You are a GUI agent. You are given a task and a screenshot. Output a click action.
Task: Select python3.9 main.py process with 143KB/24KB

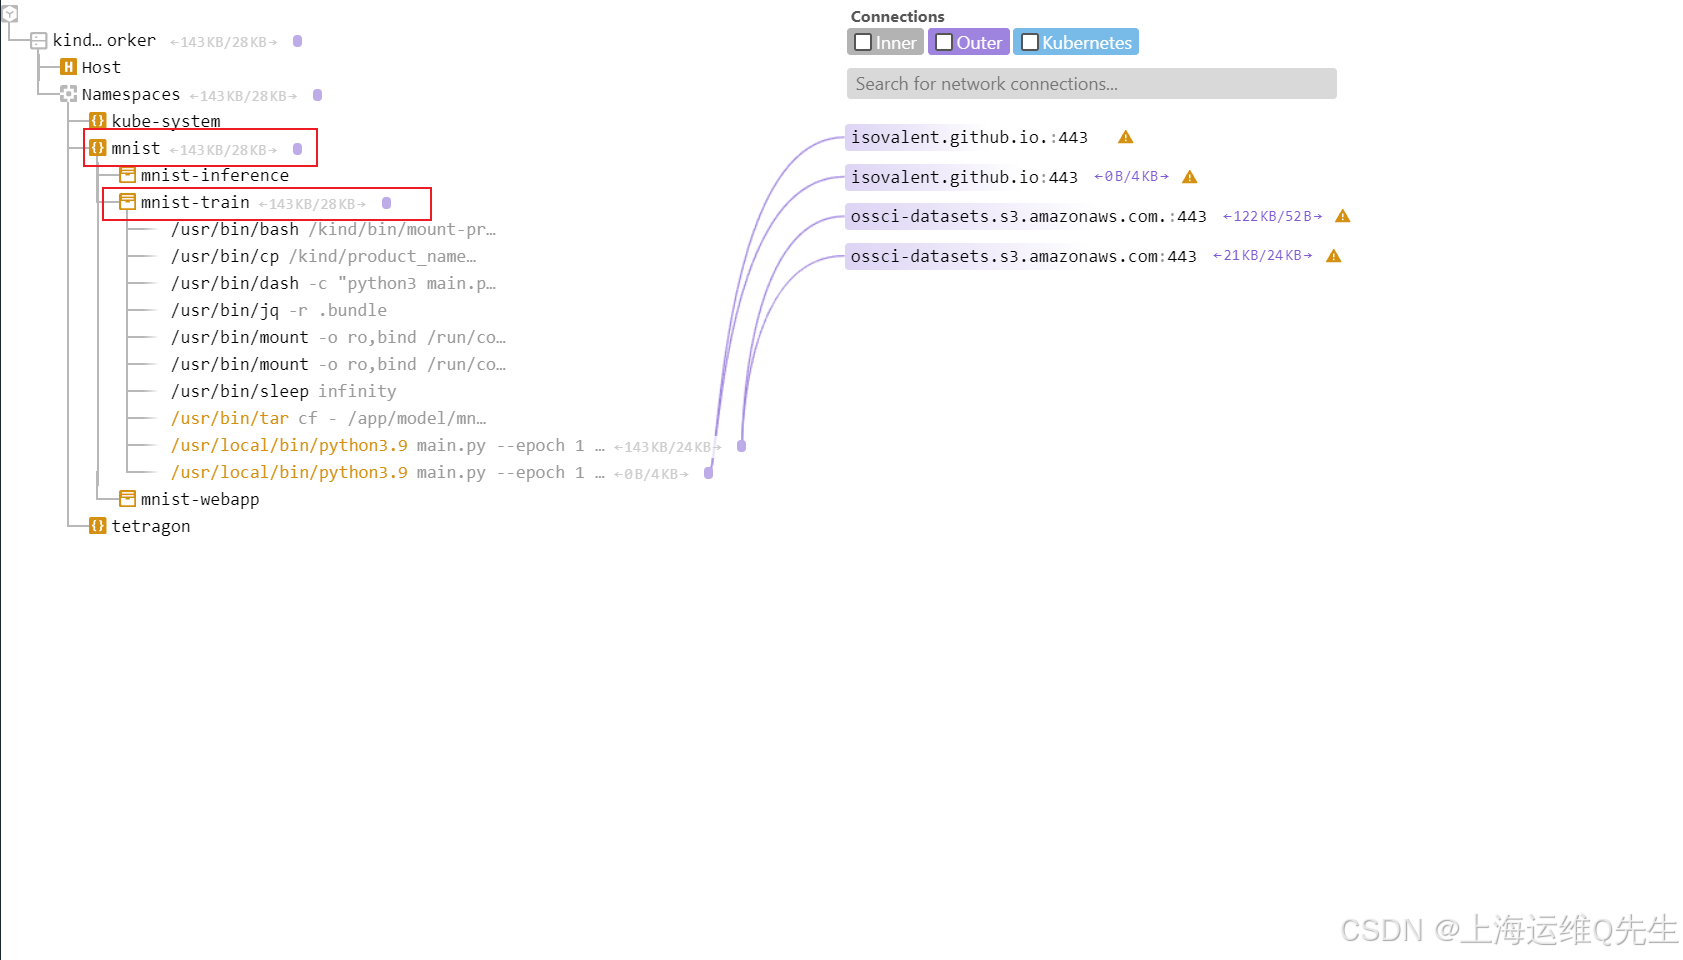coord(388,445)
